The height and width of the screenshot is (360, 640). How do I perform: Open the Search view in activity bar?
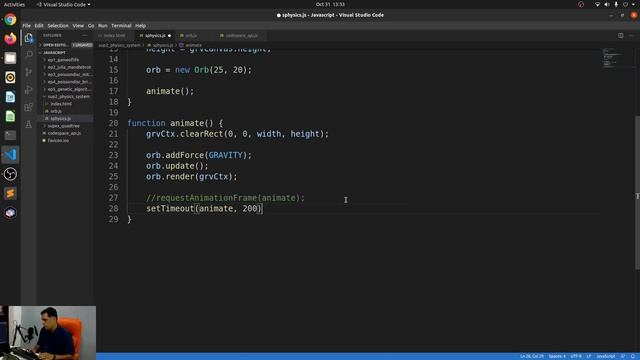click(x=29, y=55)
